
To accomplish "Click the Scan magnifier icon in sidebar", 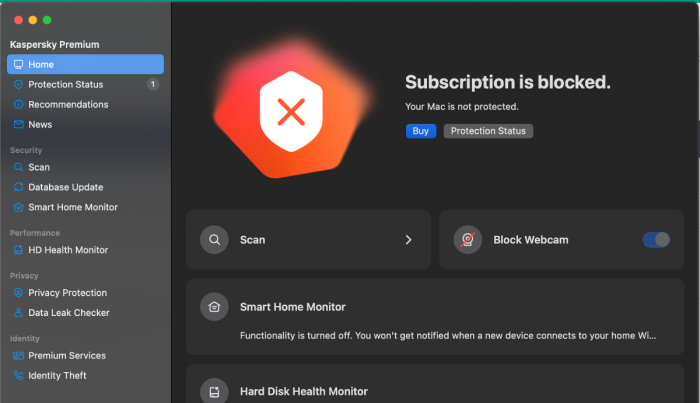I will 18,167.
